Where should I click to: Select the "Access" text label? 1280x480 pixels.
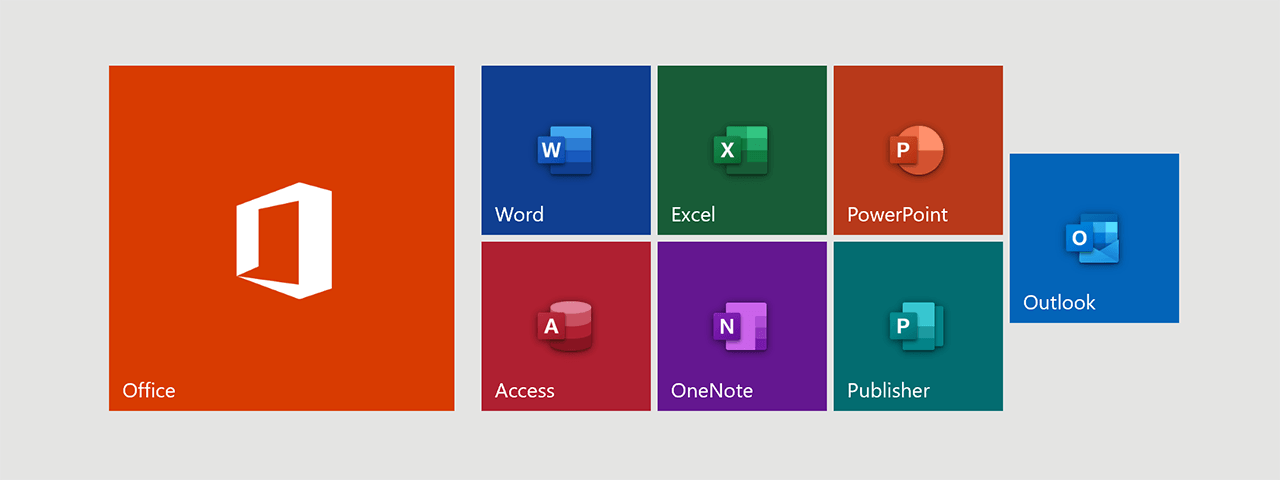524,390
